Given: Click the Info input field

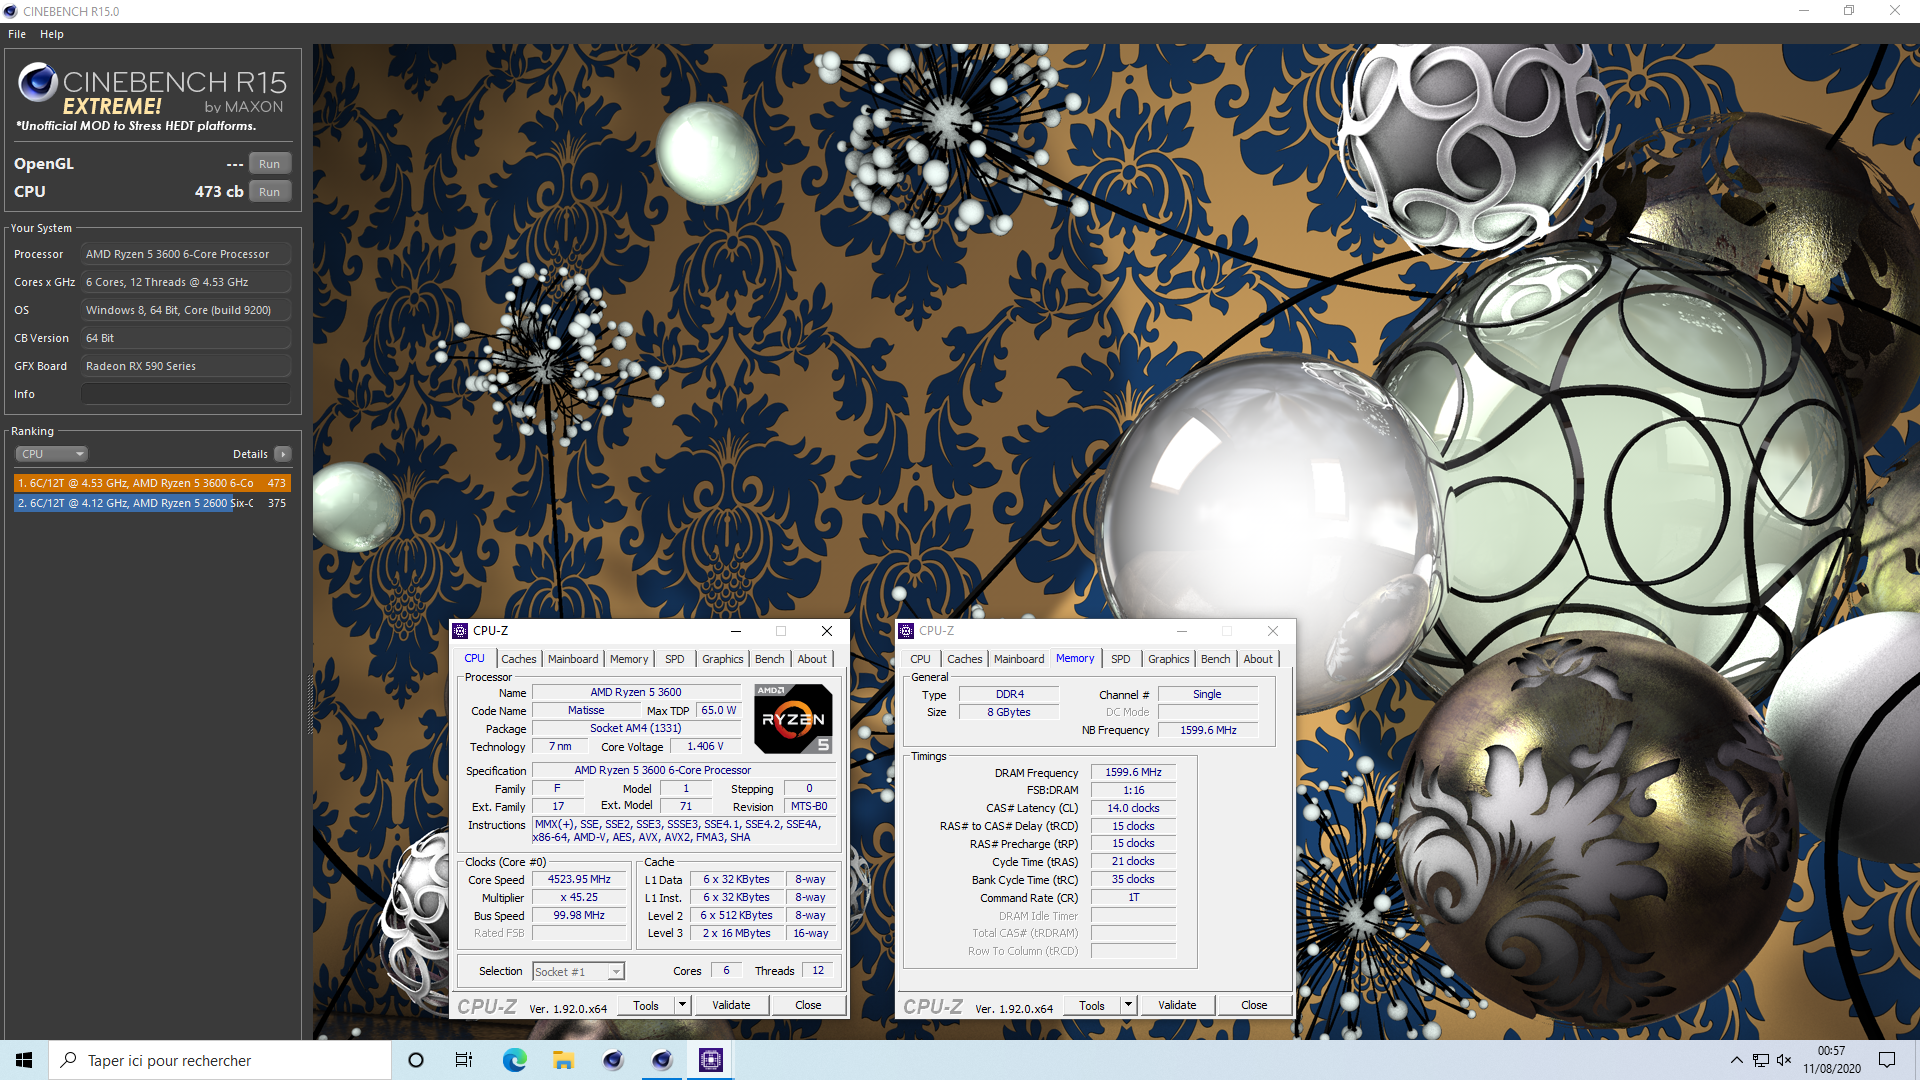Looking at the screenshot, I should tap(186, 394).
